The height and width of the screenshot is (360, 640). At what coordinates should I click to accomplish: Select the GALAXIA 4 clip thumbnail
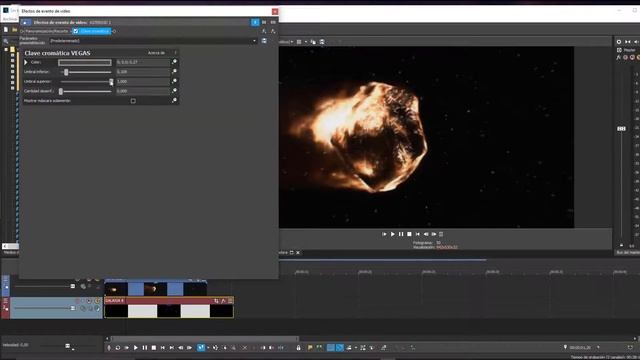(x=169, y=311)
